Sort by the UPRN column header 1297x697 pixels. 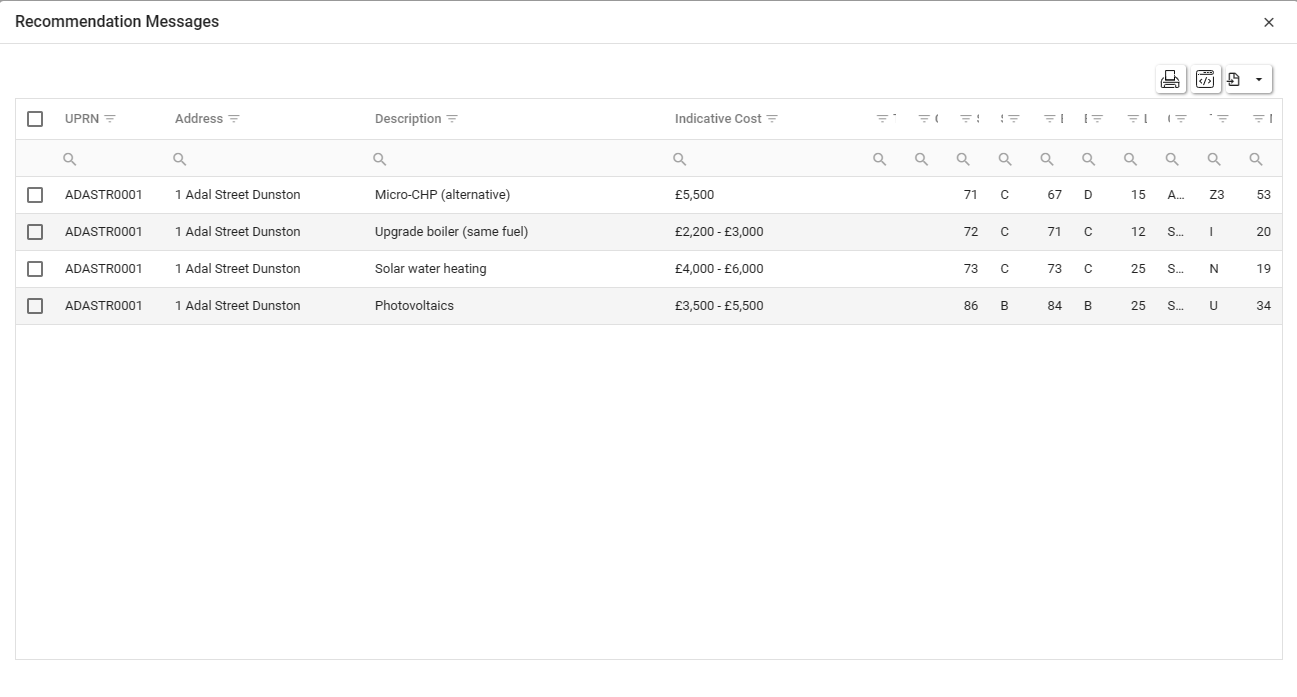81,119
